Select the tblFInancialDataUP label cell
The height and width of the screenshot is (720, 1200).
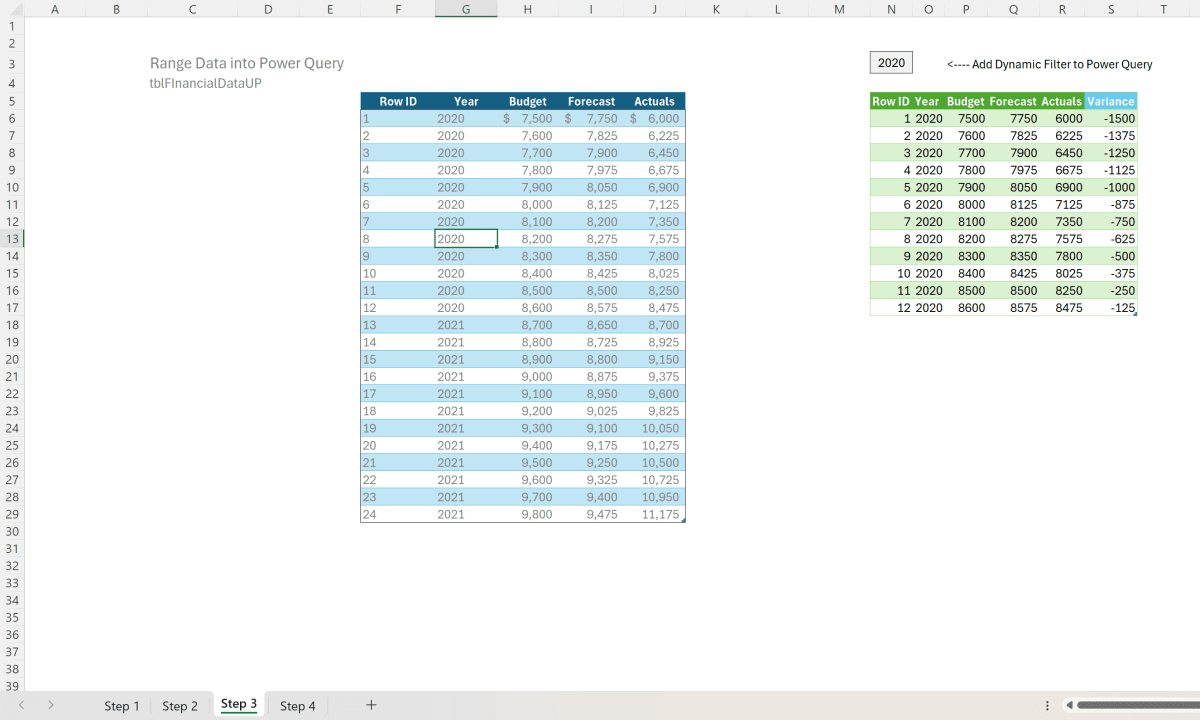pyautogui.click(x=205, y=84)
